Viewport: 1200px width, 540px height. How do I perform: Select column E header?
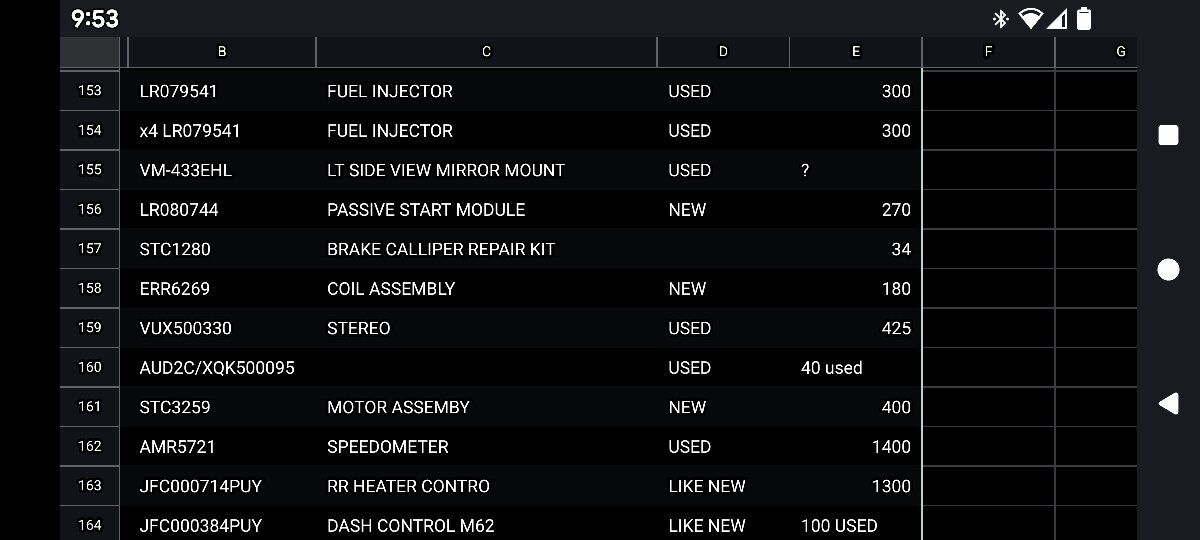pos(855,52)
